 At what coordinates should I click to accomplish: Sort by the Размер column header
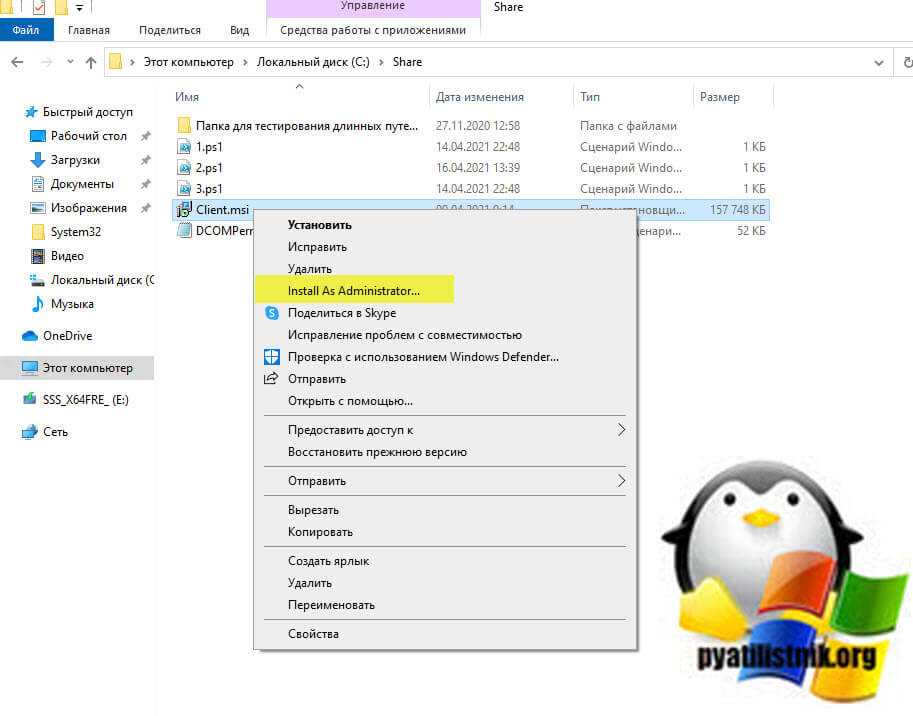coord(719,97)
